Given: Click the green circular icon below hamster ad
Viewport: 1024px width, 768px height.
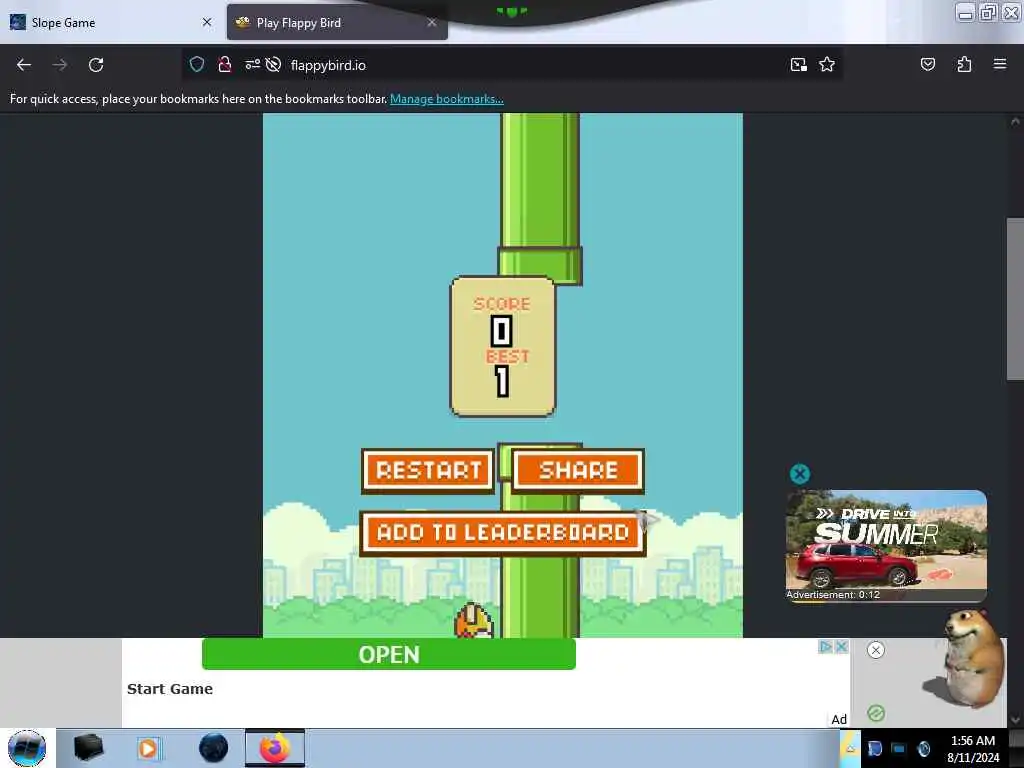Looking at the screenshot, I should pyautogui.click(x=876, y=712).
